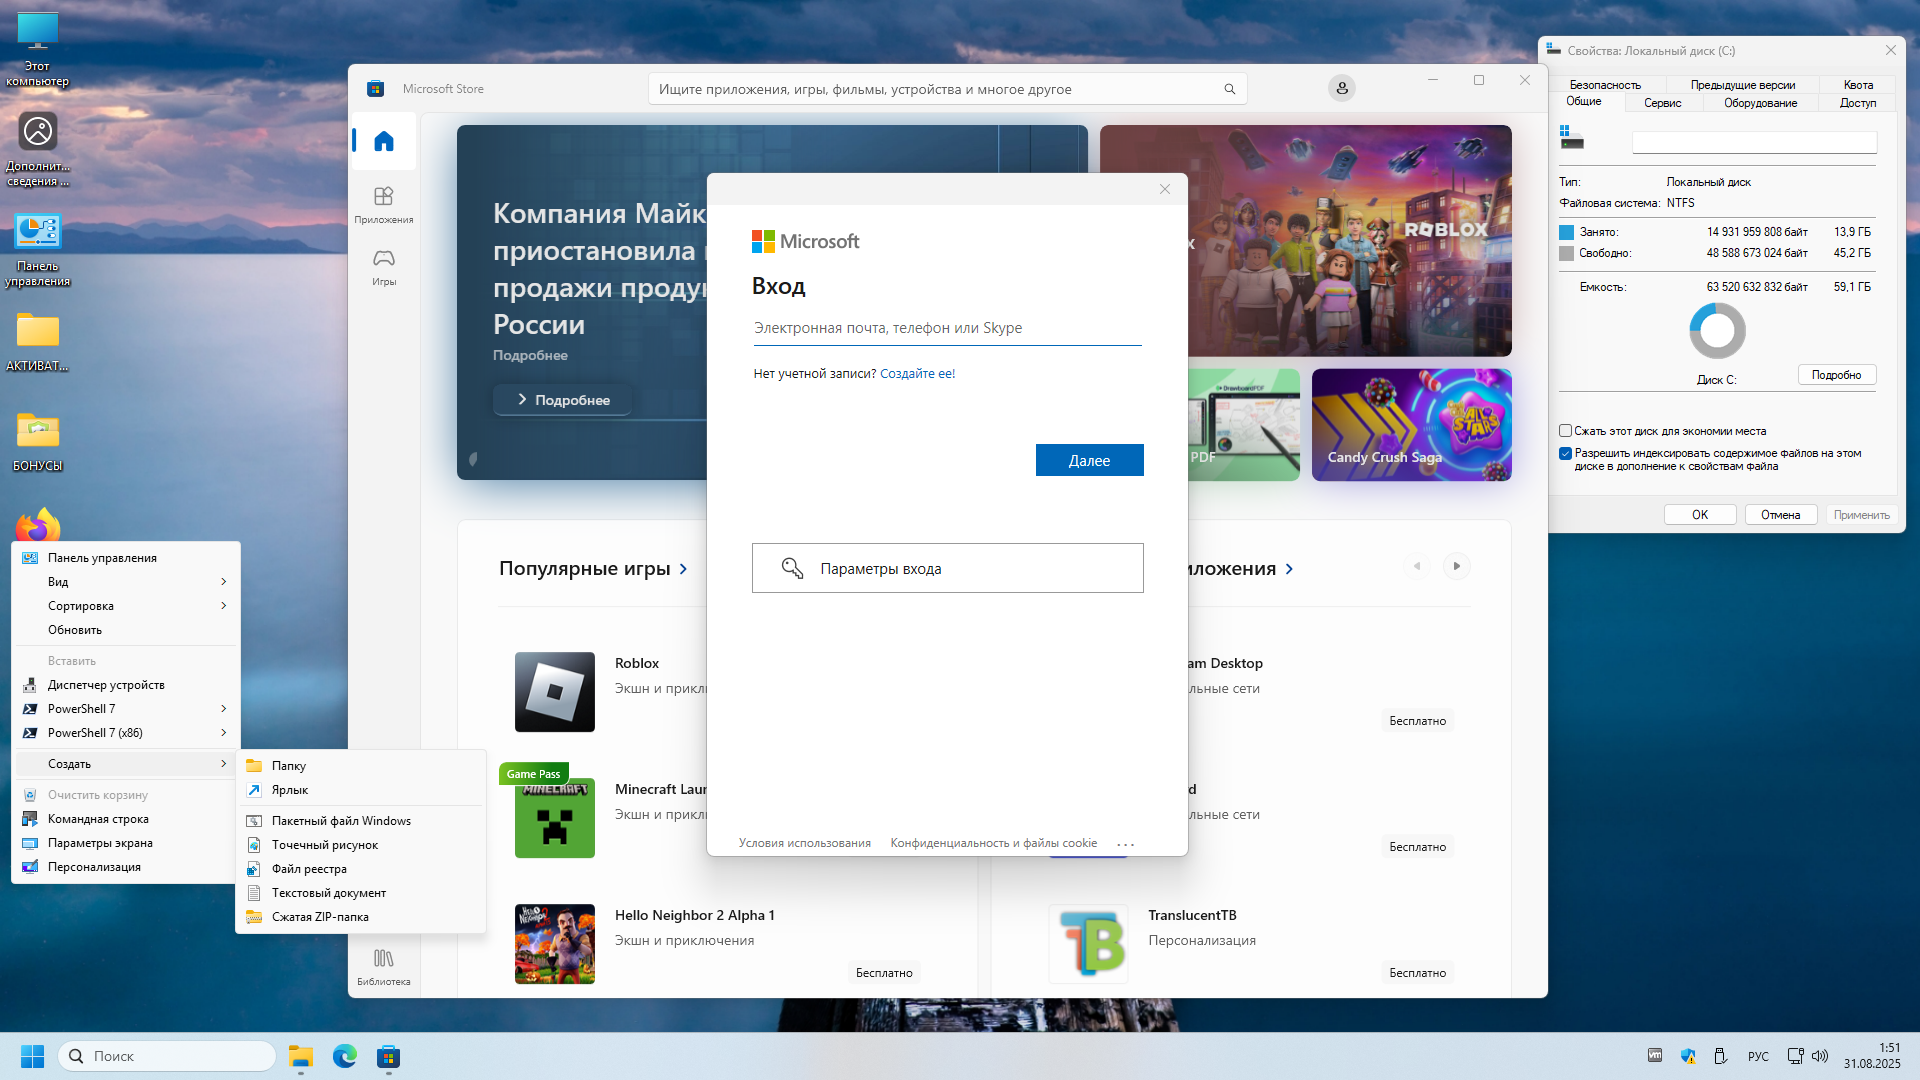Click the Microsoft Store logo in title bar

tap(376, 88)
